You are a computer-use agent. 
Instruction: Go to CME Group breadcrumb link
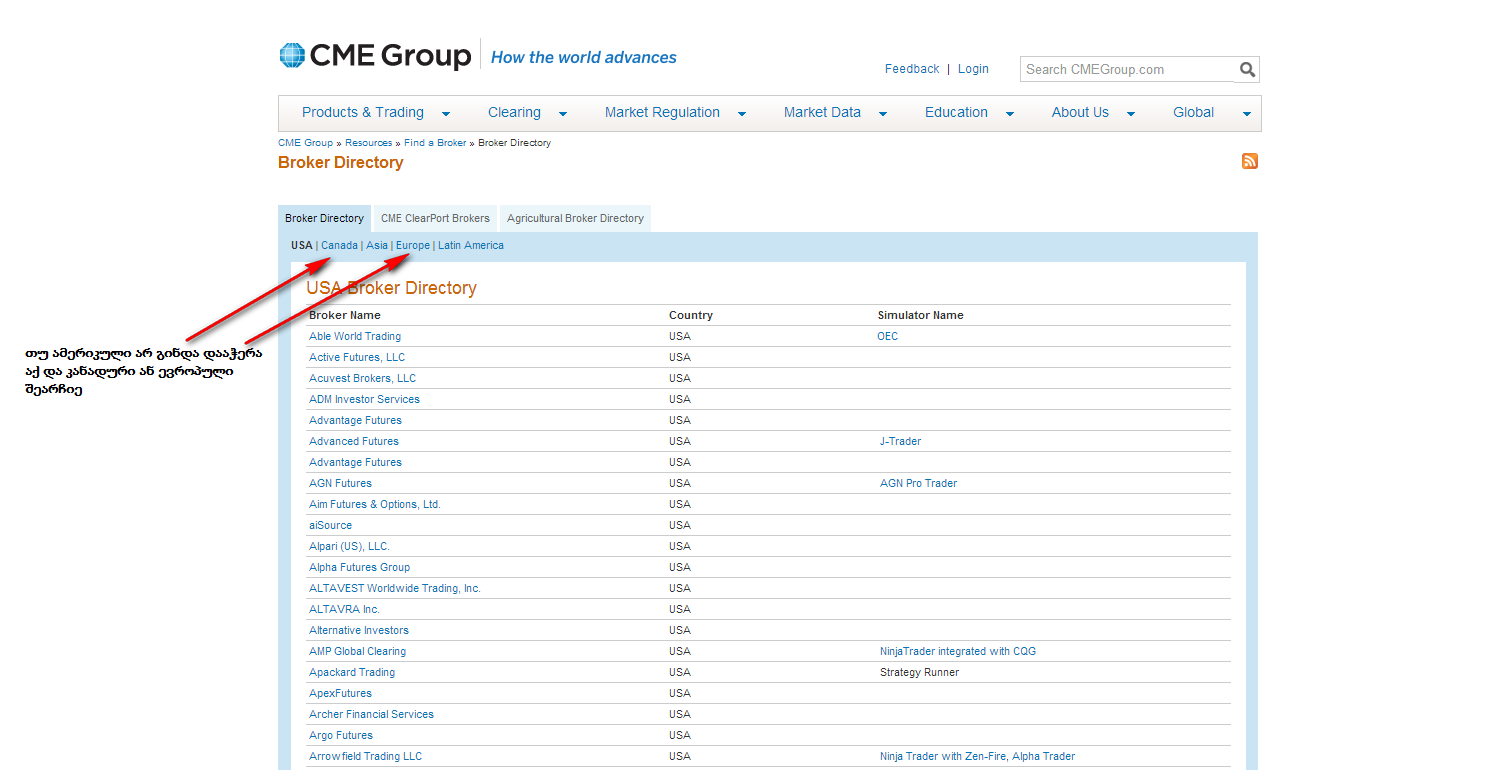[x=305, y=143]
